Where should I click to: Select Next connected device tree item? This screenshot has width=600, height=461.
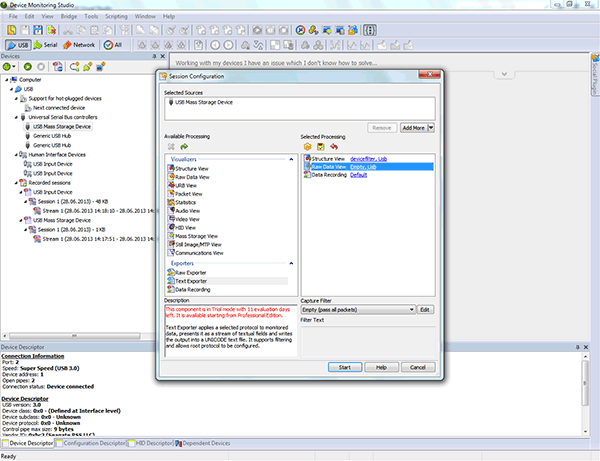tap(55, 108)
